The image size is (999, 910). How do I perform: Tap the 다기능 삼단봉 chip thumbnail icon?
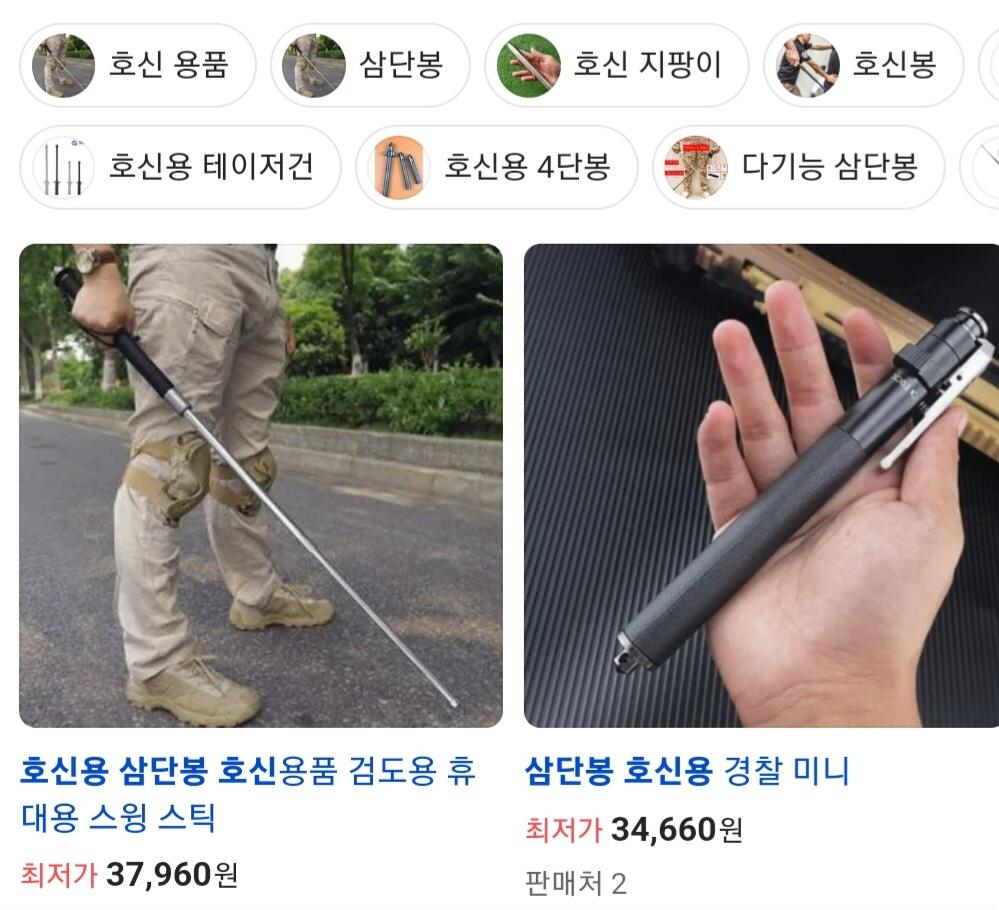[696, 167]
